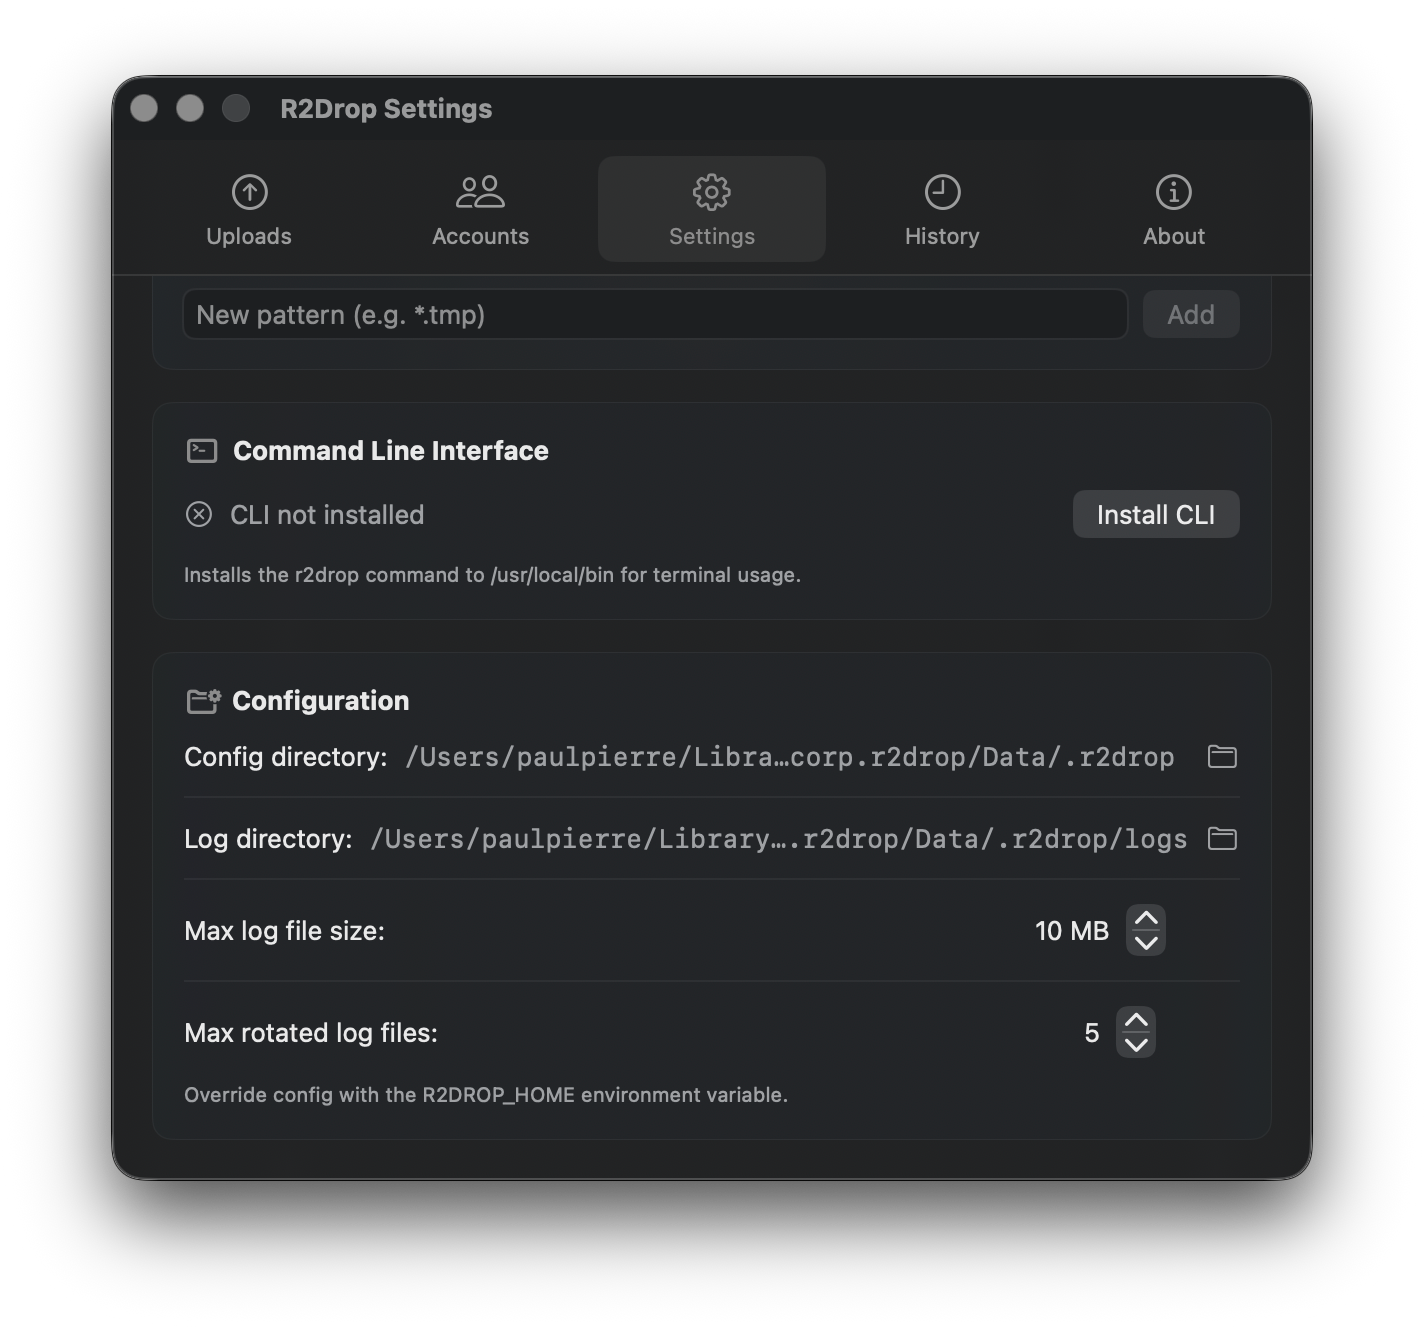Click the terminal icon beside Command Line Interface

(x=202, y=450)
